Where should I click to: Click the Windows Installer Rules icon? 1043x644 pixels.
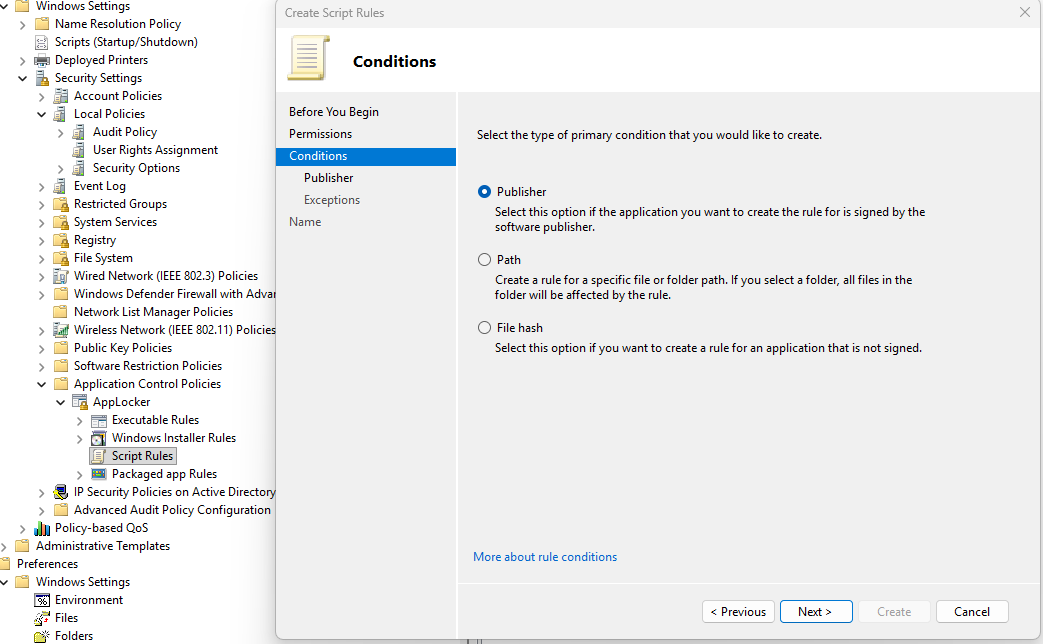98,438
